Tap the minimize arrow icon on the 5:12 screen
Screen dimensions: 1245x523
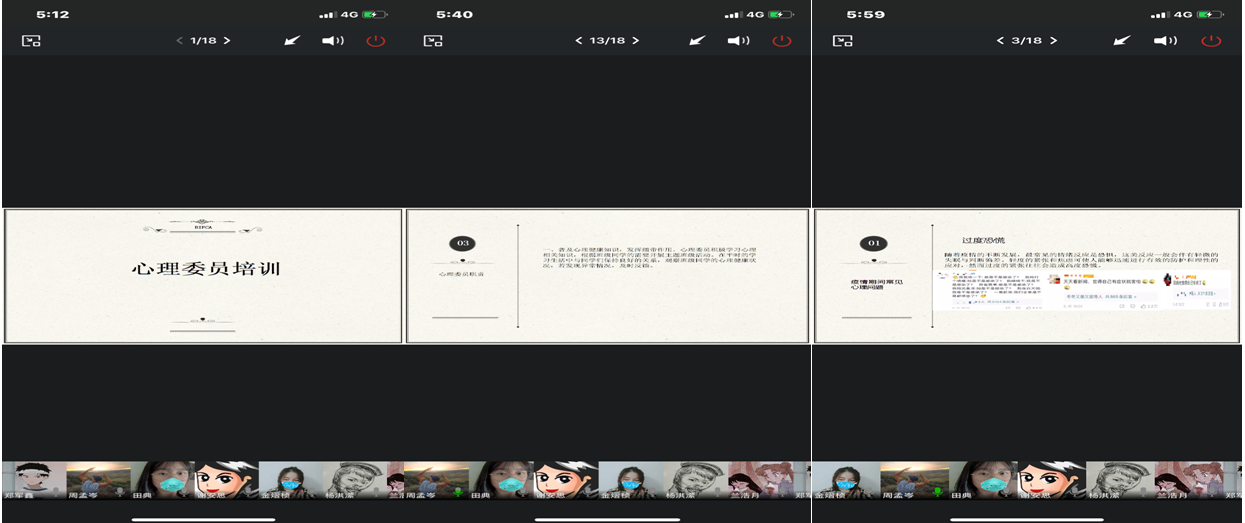(x=292, y=41)
